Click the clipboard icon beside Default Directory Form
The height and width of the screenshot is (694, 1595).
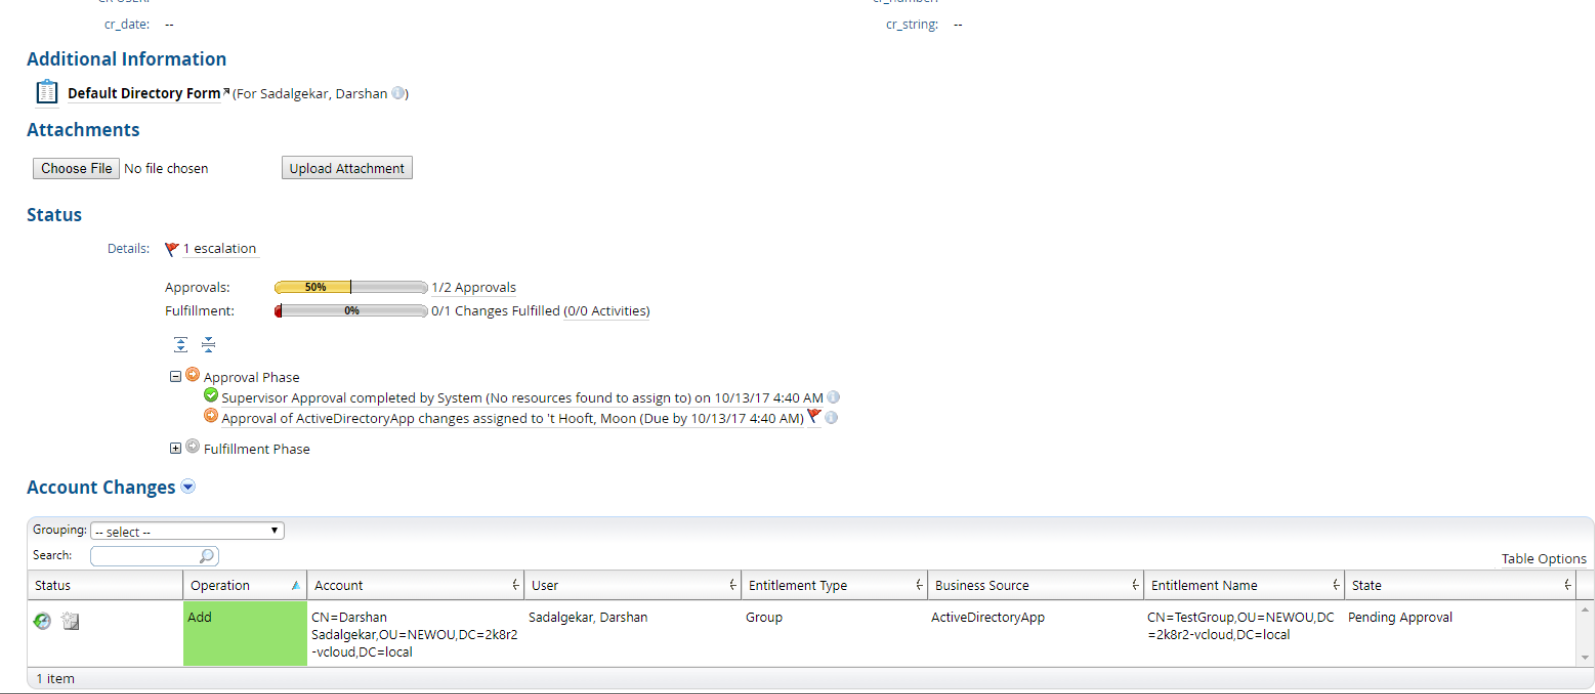(x=47, y=92)
